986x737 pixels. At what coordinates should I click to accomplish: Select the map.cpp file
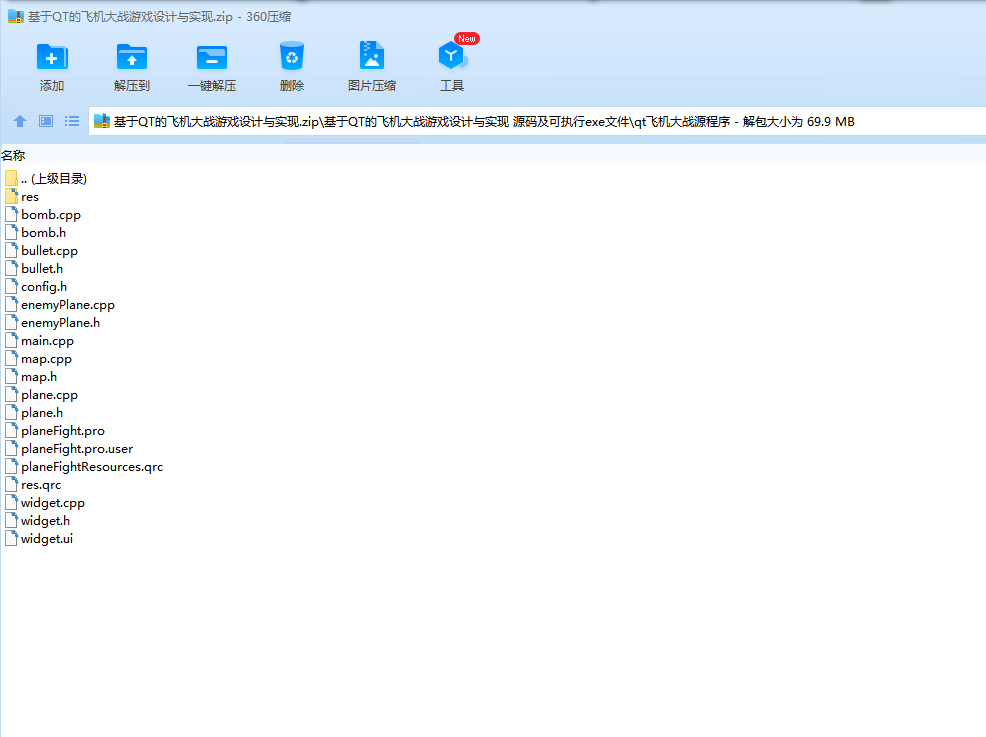coord(47,359)
